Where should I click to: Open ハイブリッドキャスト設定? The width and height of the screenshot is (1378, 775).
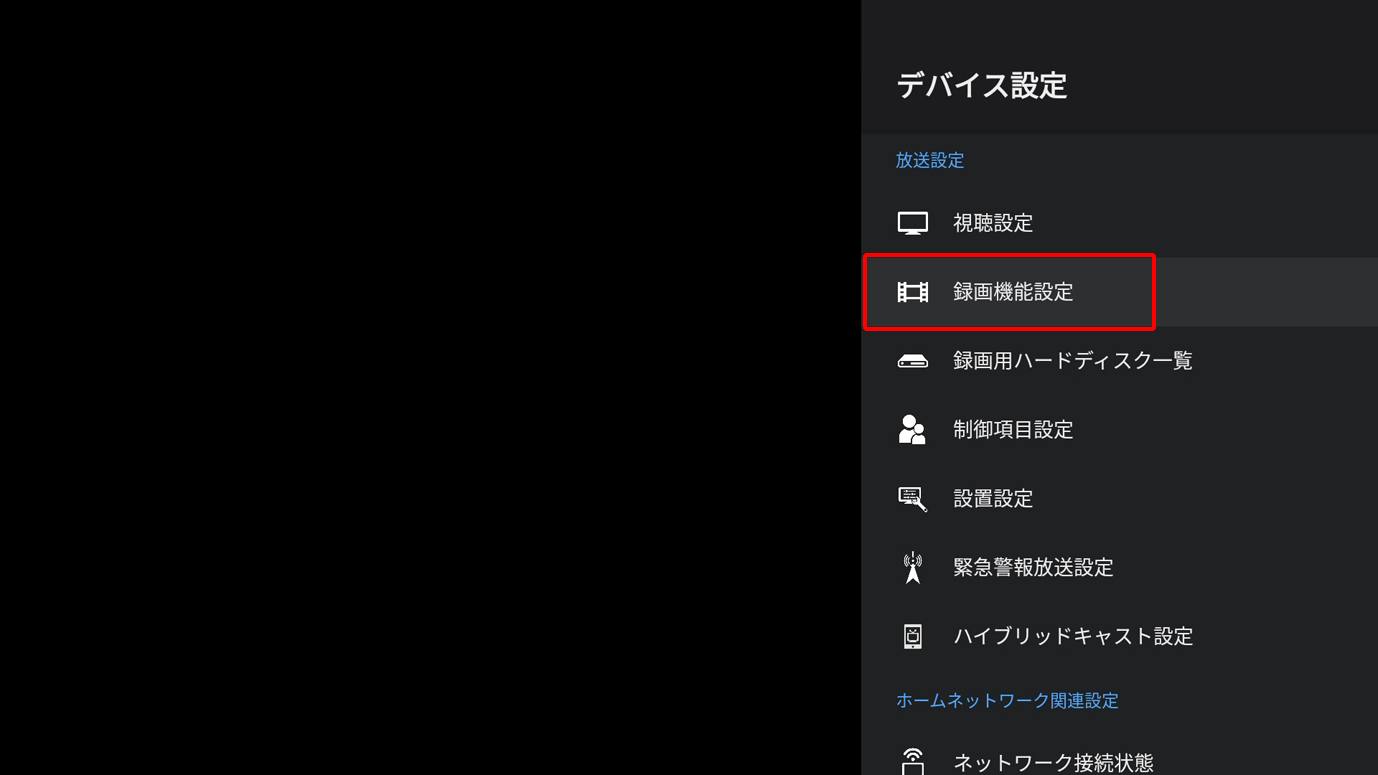[1120, 636]
